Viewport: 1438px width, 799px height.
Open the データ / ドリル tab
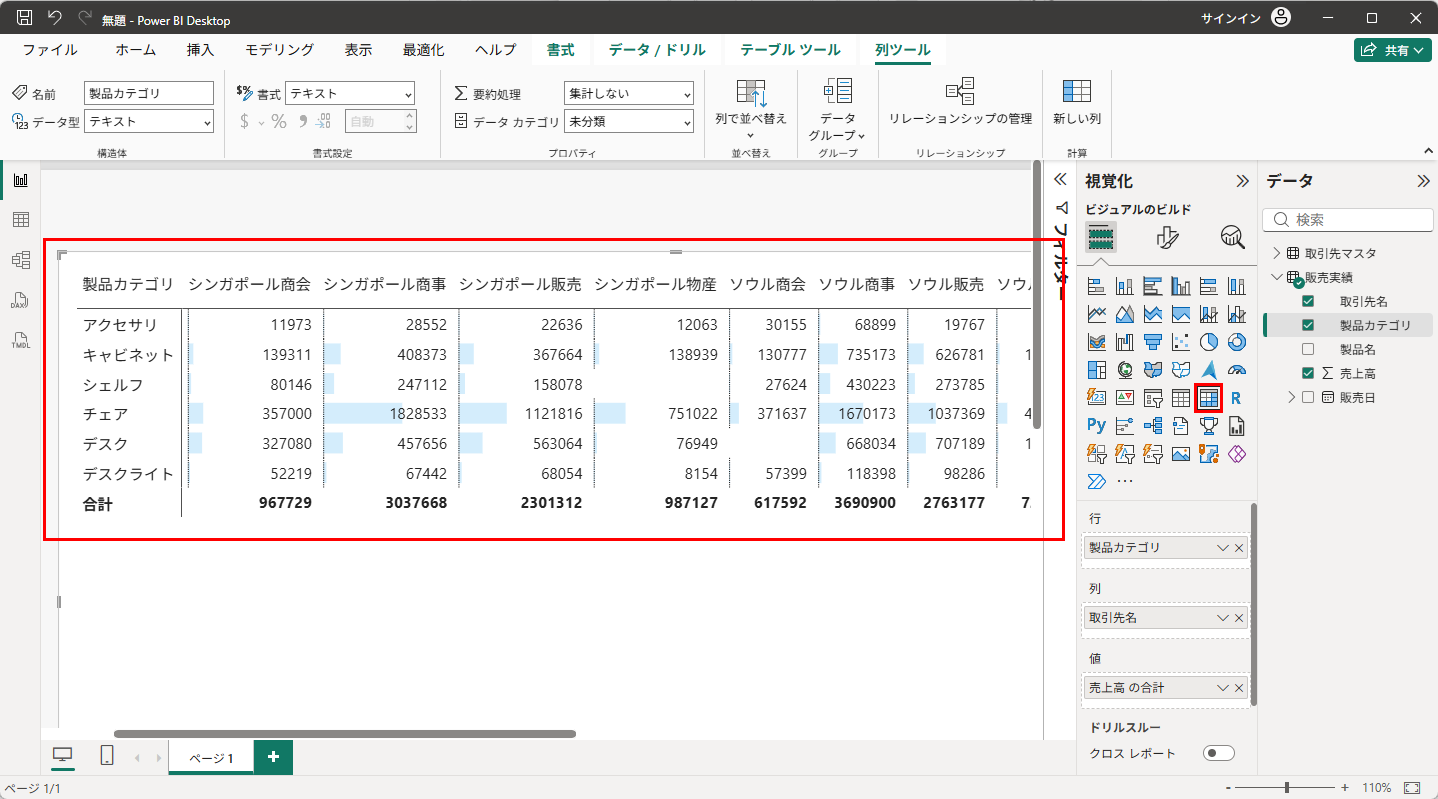[657, 50]
